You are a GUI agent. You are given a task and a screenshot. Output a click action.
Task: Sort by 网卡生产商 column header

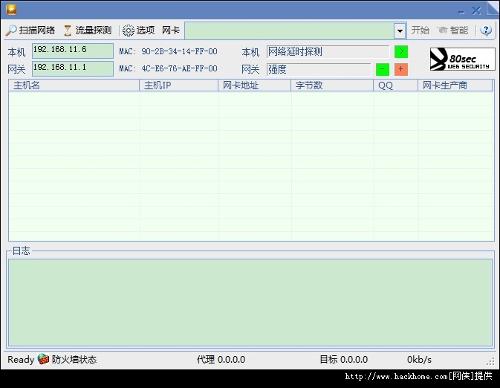(455, 85)
